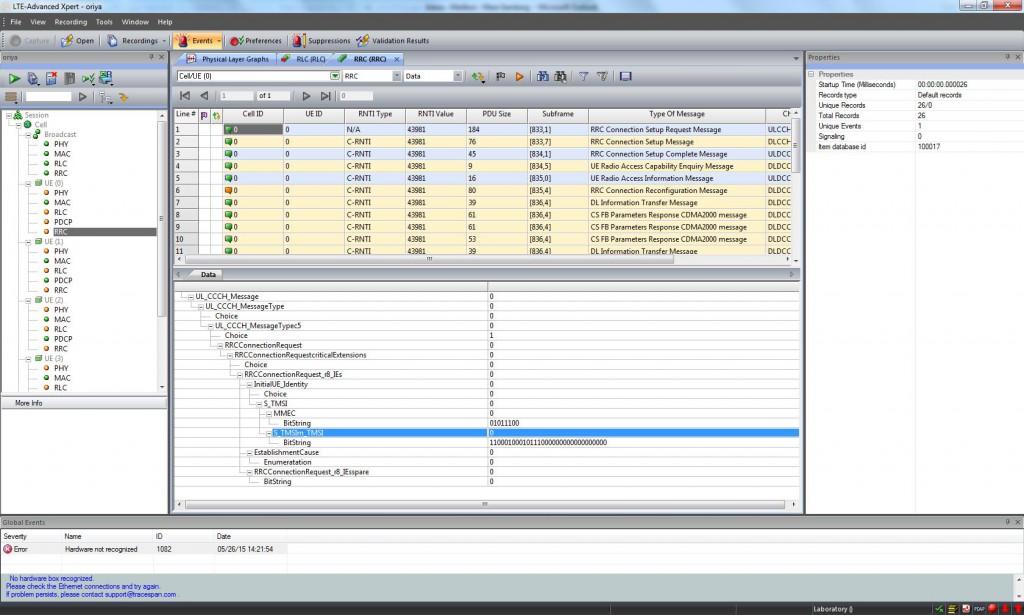Click the filter funnel icon
Image resolution: width=1024 pixels, height=615 pixels.
[x=583, y=76]
